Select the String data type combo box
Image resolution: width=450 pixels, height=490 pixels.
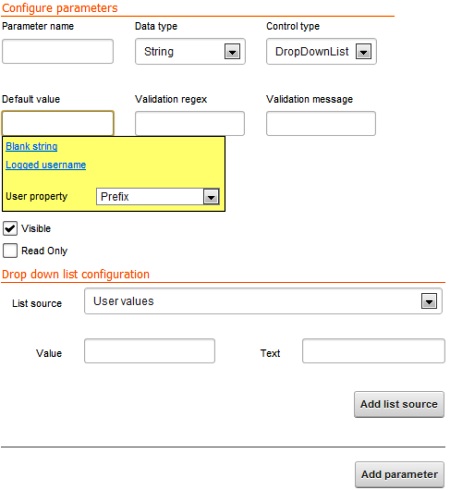click(190, 52)
